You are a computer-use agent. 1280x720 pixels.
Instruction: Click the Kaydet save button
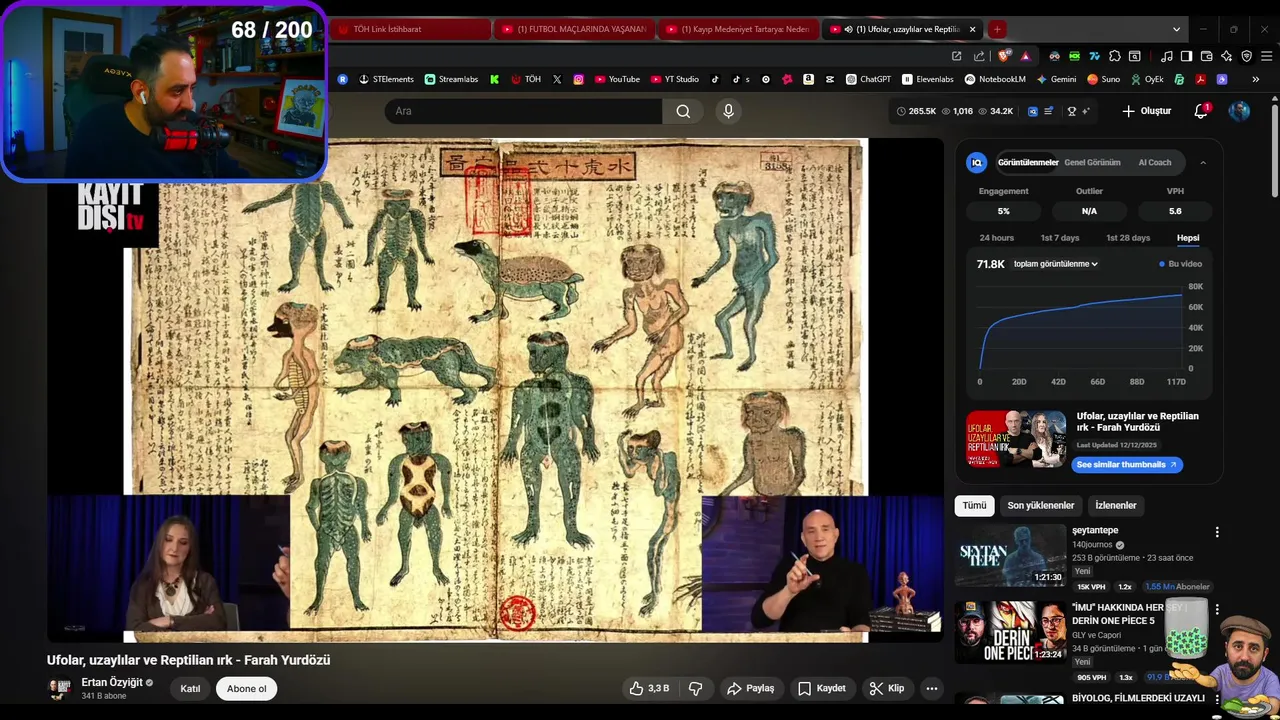tap(822, 688)
